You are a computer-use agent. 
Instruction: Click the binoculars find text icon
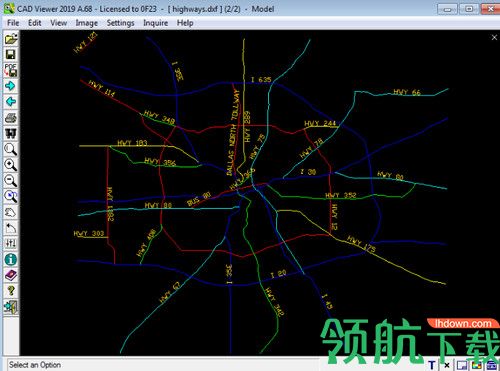11,133
